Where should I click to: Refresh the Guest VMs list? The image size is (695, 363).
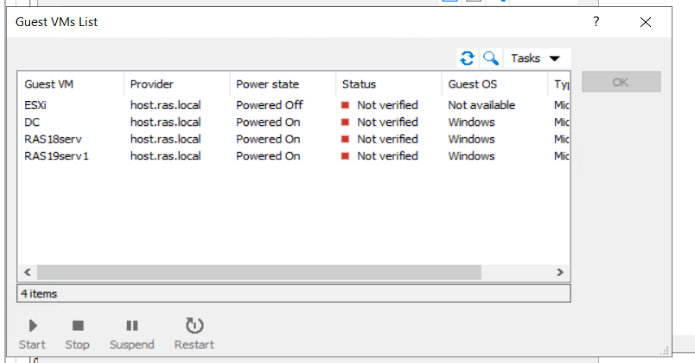467,58
